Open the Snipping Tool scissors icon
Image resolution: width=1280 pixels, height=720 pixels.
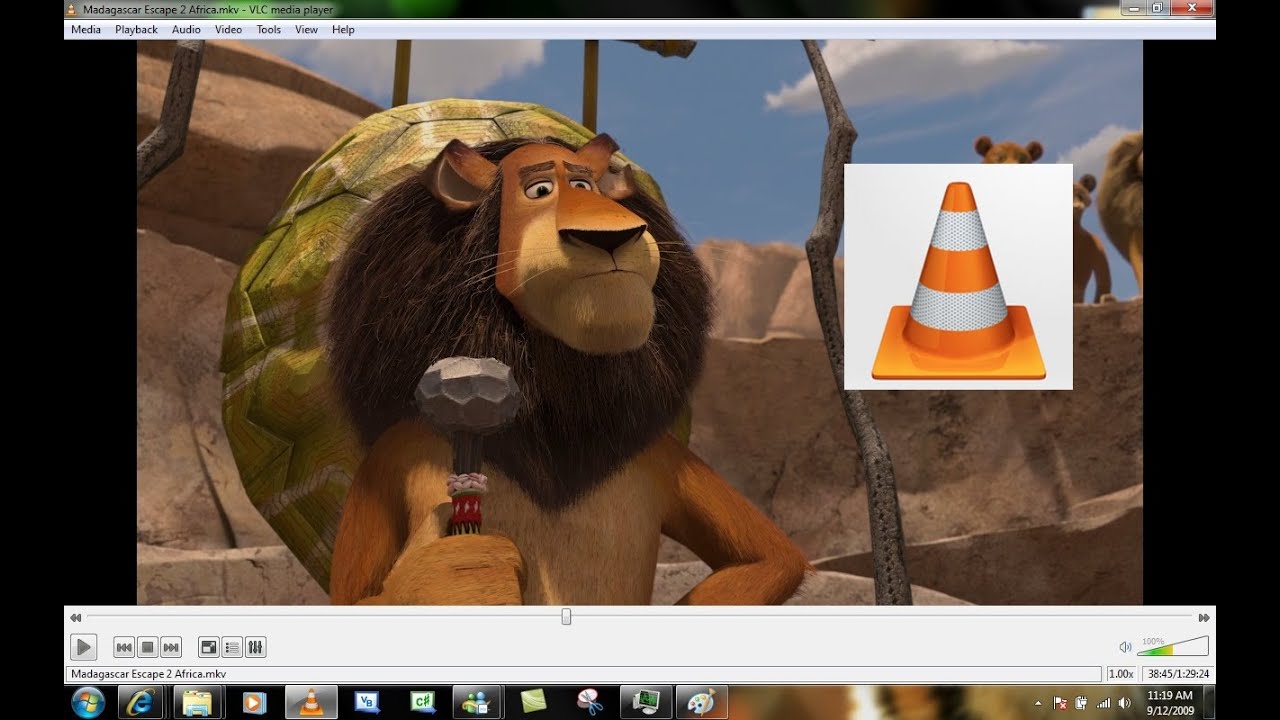[589, 702]
